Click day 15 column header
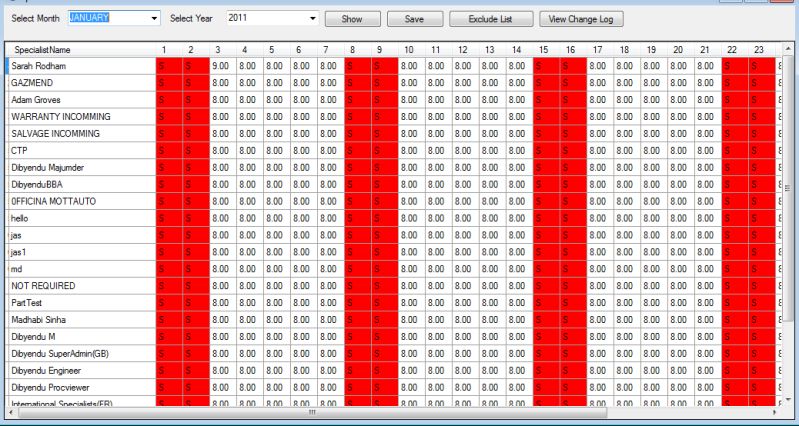The image size is (799, 426). click(x=546, y=50)
